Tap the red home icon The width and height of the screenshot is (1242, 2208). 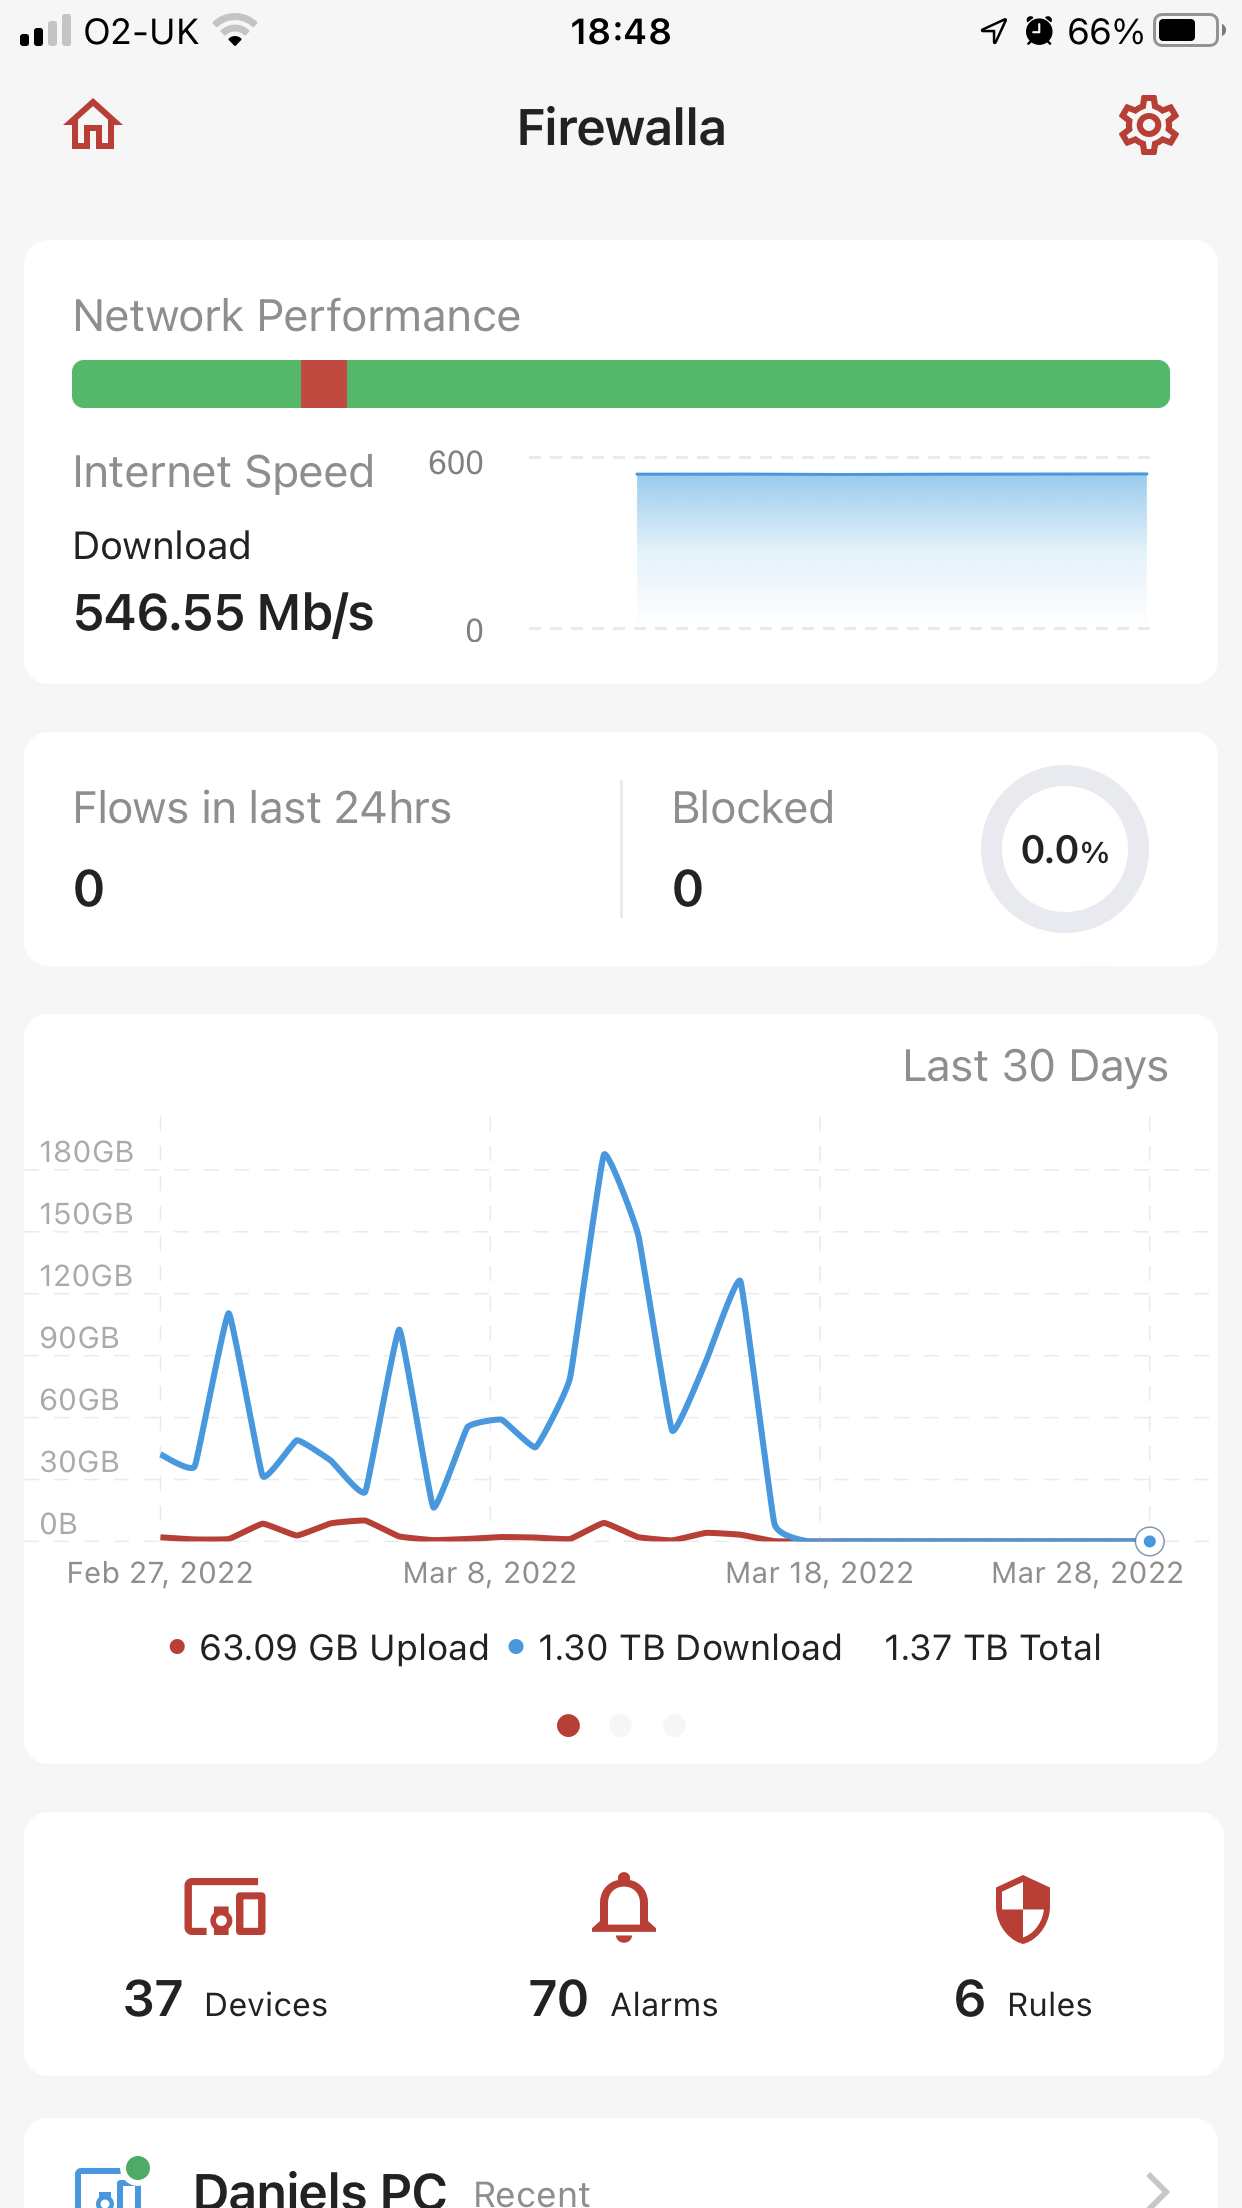pos(93,126)
